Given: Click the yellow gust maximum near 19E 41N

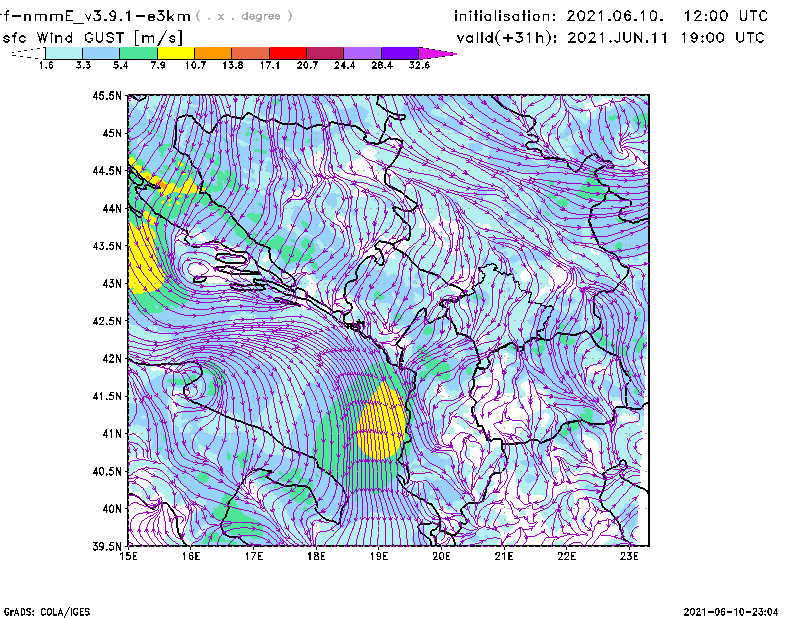Looking at the screenshot, I should point(381,421).
